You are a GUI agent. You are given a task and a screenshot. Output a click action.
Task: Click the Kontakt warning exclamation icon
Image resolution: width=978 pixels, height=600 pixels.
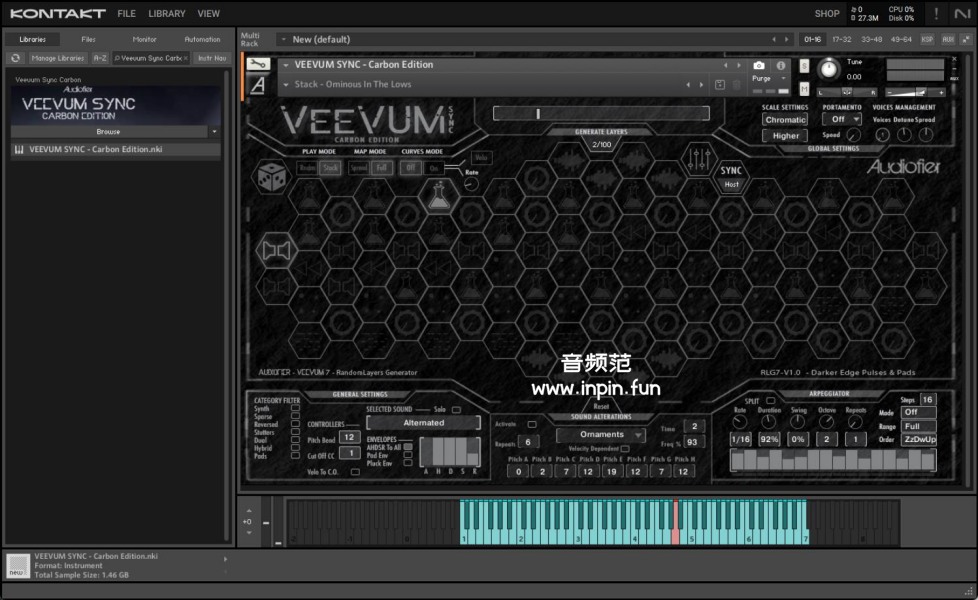[x=936, y=13]
